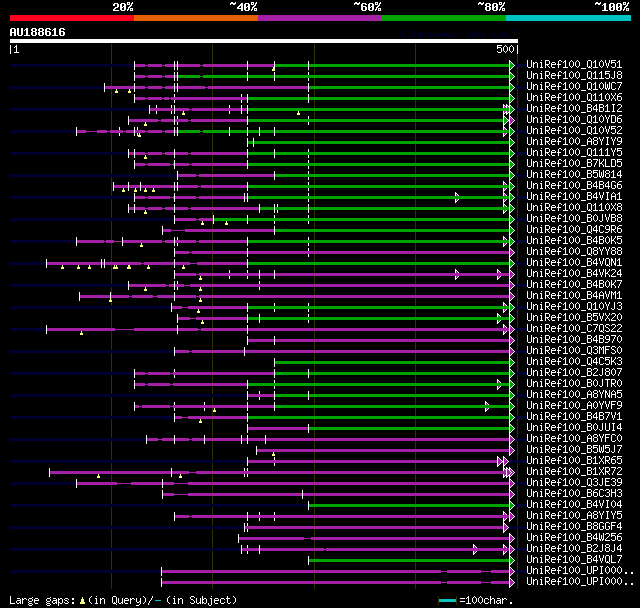Select the AU188616 query name

click(38, 32)
